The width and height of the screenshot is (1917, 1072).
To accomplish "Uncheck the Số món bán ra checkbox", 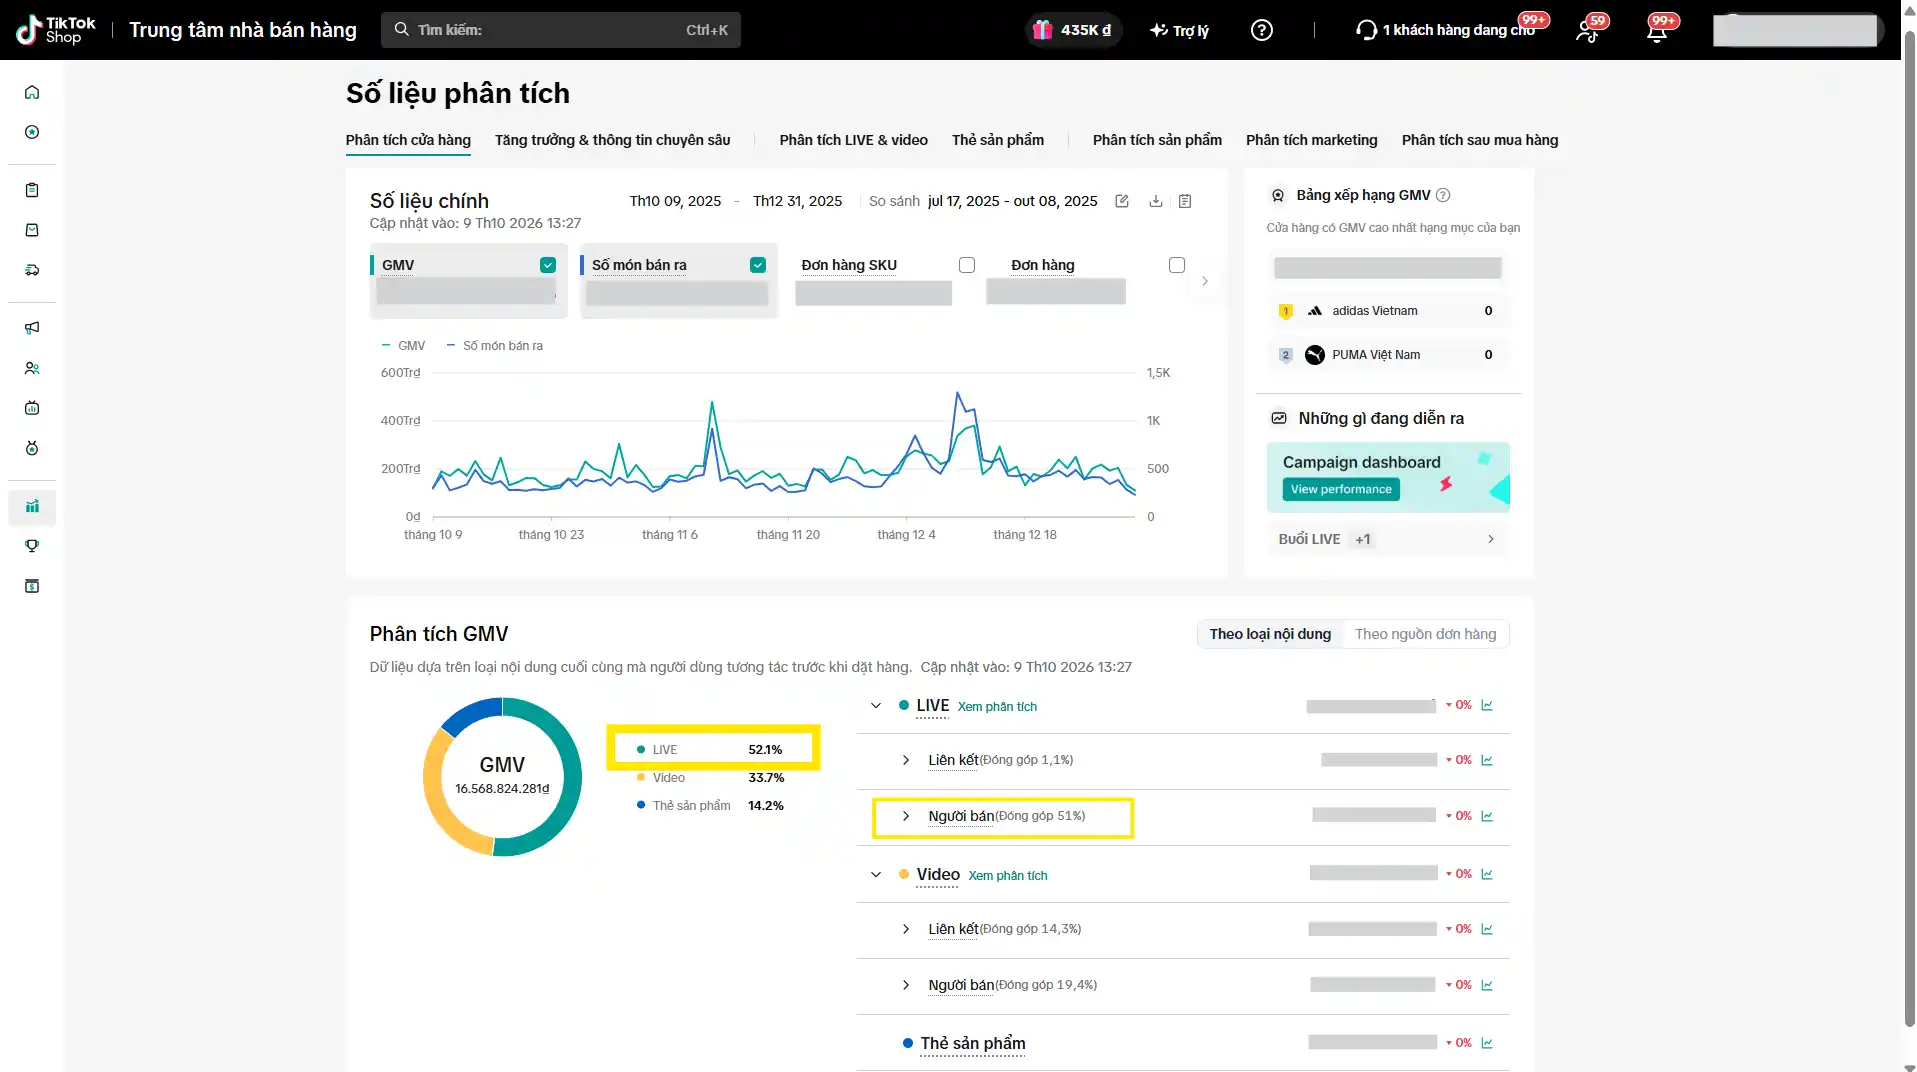I will 758,265.
